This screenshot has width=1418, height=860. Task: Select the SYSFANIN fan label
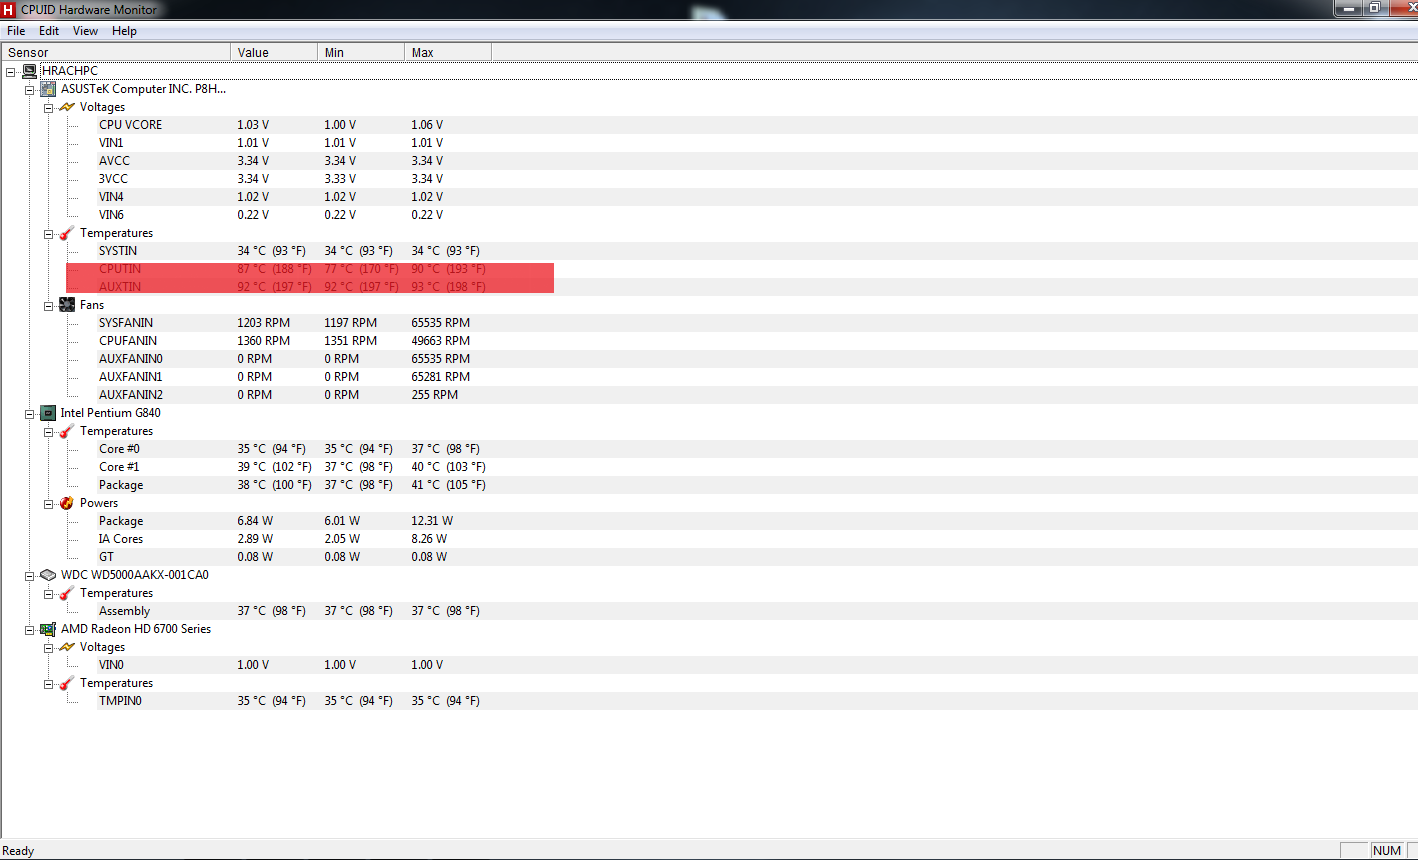click(x=126, y=323)
